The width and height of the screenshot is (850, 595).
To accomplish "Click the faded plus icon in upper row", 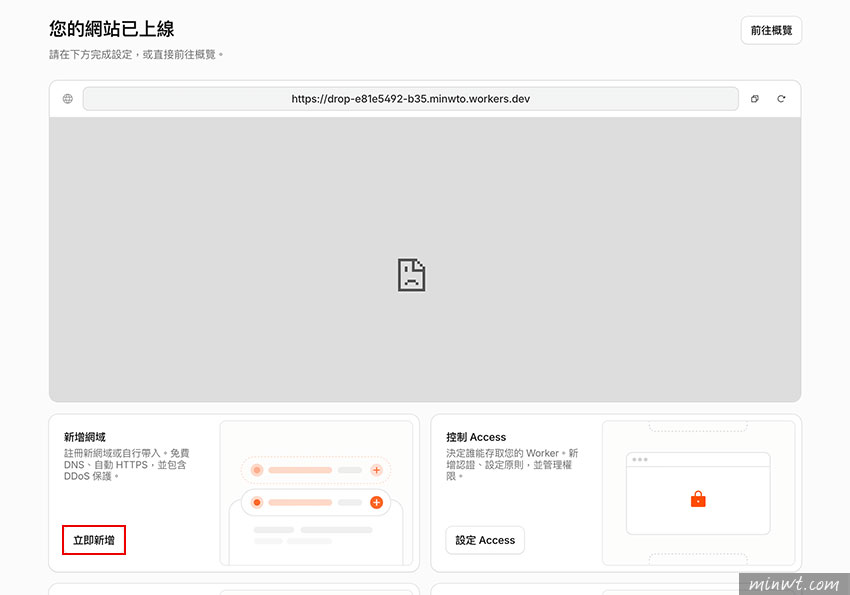I will point(376,470).
